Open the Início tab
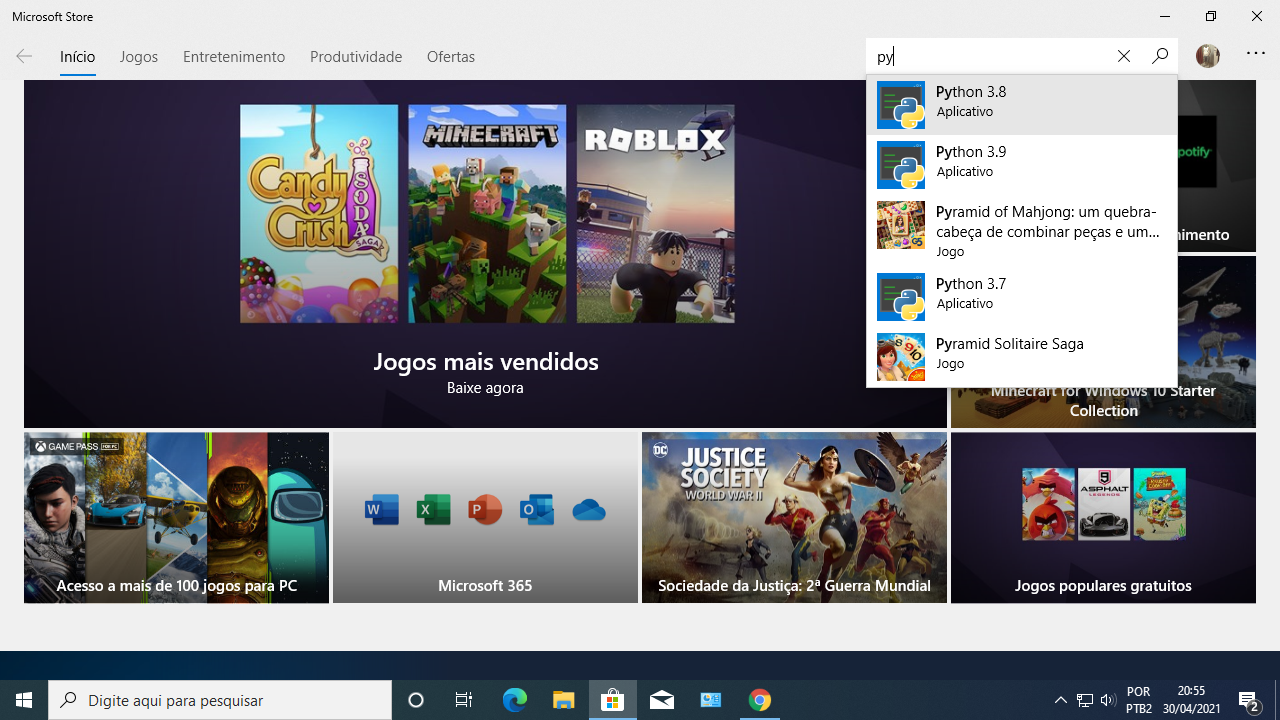Viewport: 1280px width, 720px height. click(77, 57)
